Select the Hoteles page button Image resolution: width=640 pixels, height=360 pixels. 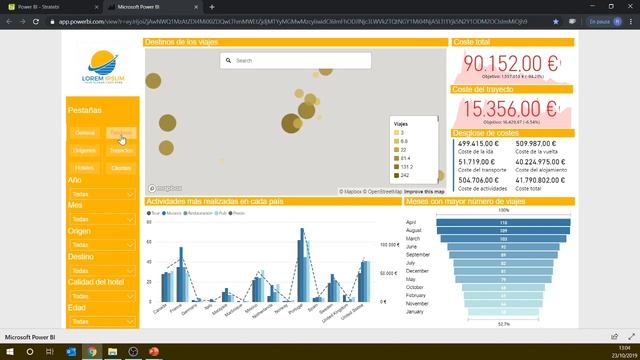[x=84, y=168]
